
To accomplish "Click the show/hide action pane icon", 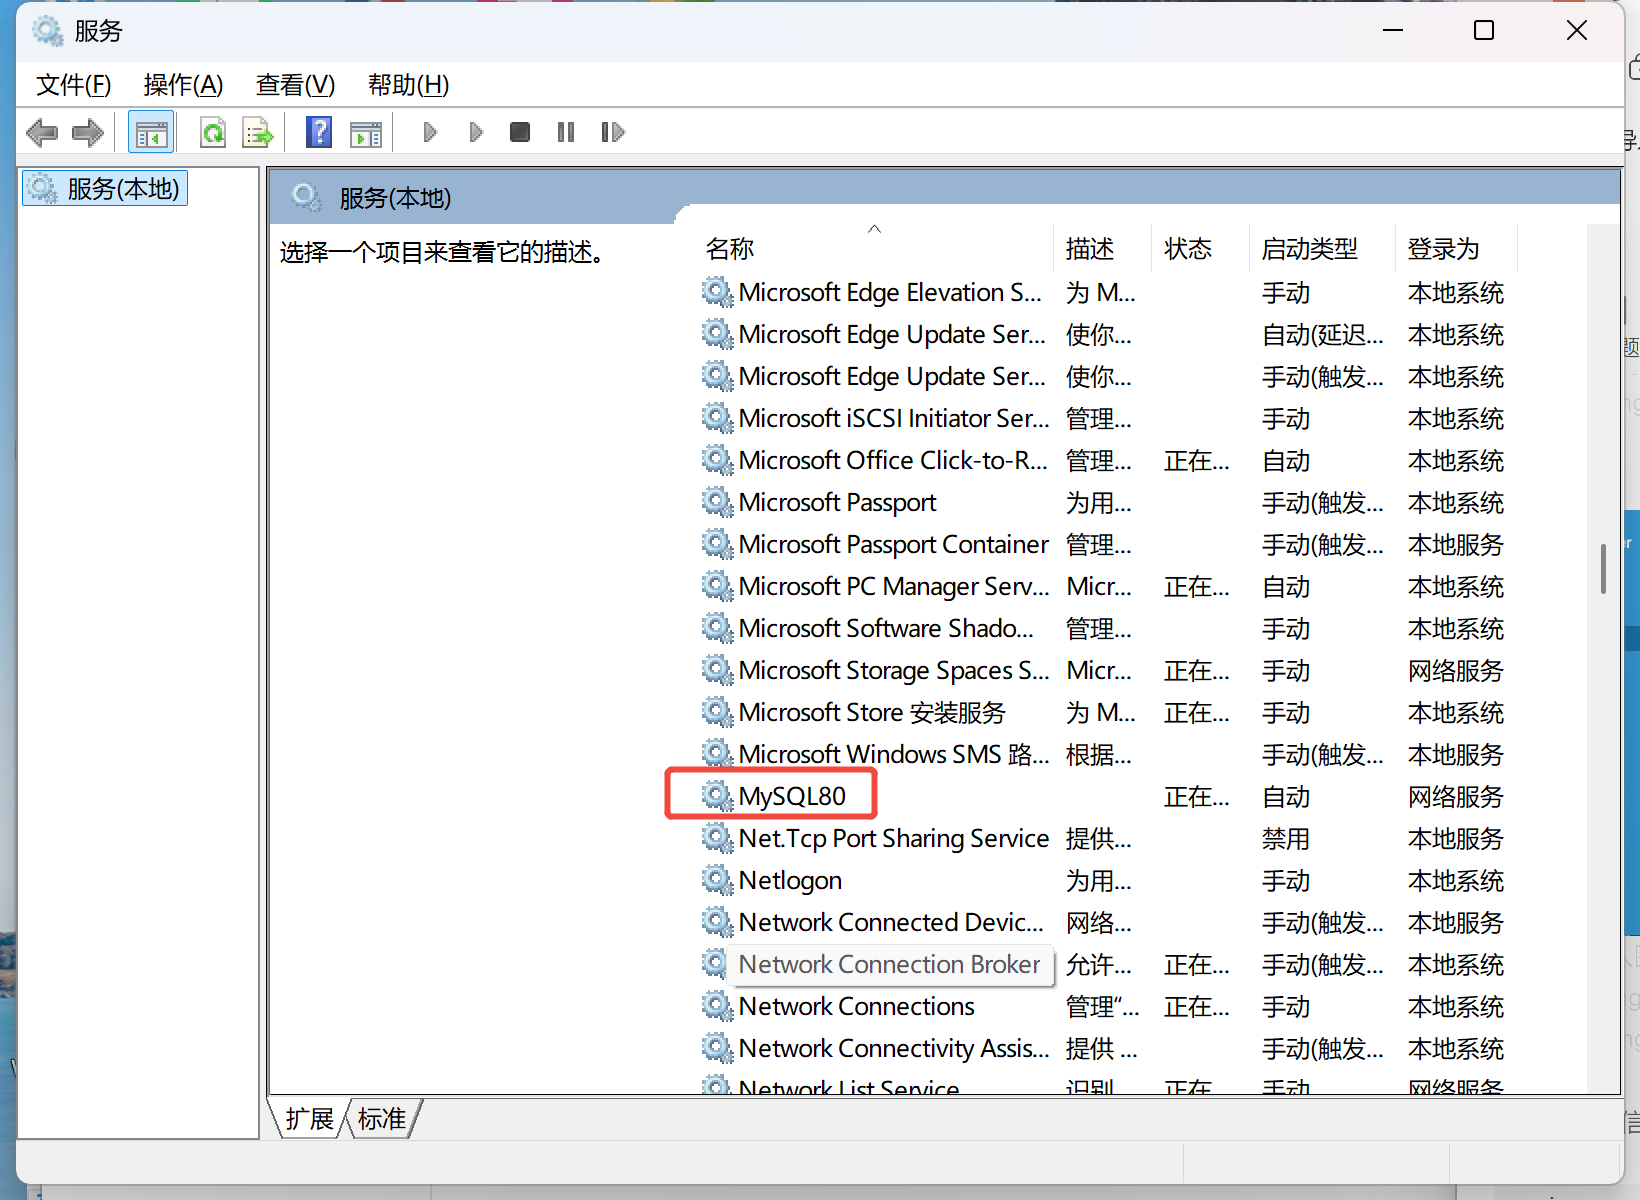I will coord(366,132).
